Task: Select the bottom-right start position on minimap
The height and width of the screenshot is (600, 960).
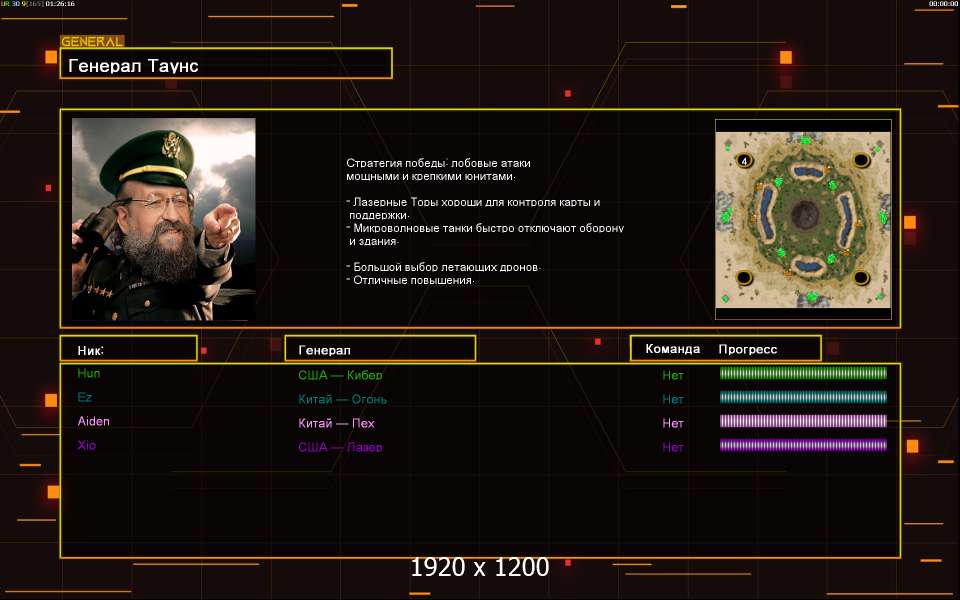Action: coord(861,278)
